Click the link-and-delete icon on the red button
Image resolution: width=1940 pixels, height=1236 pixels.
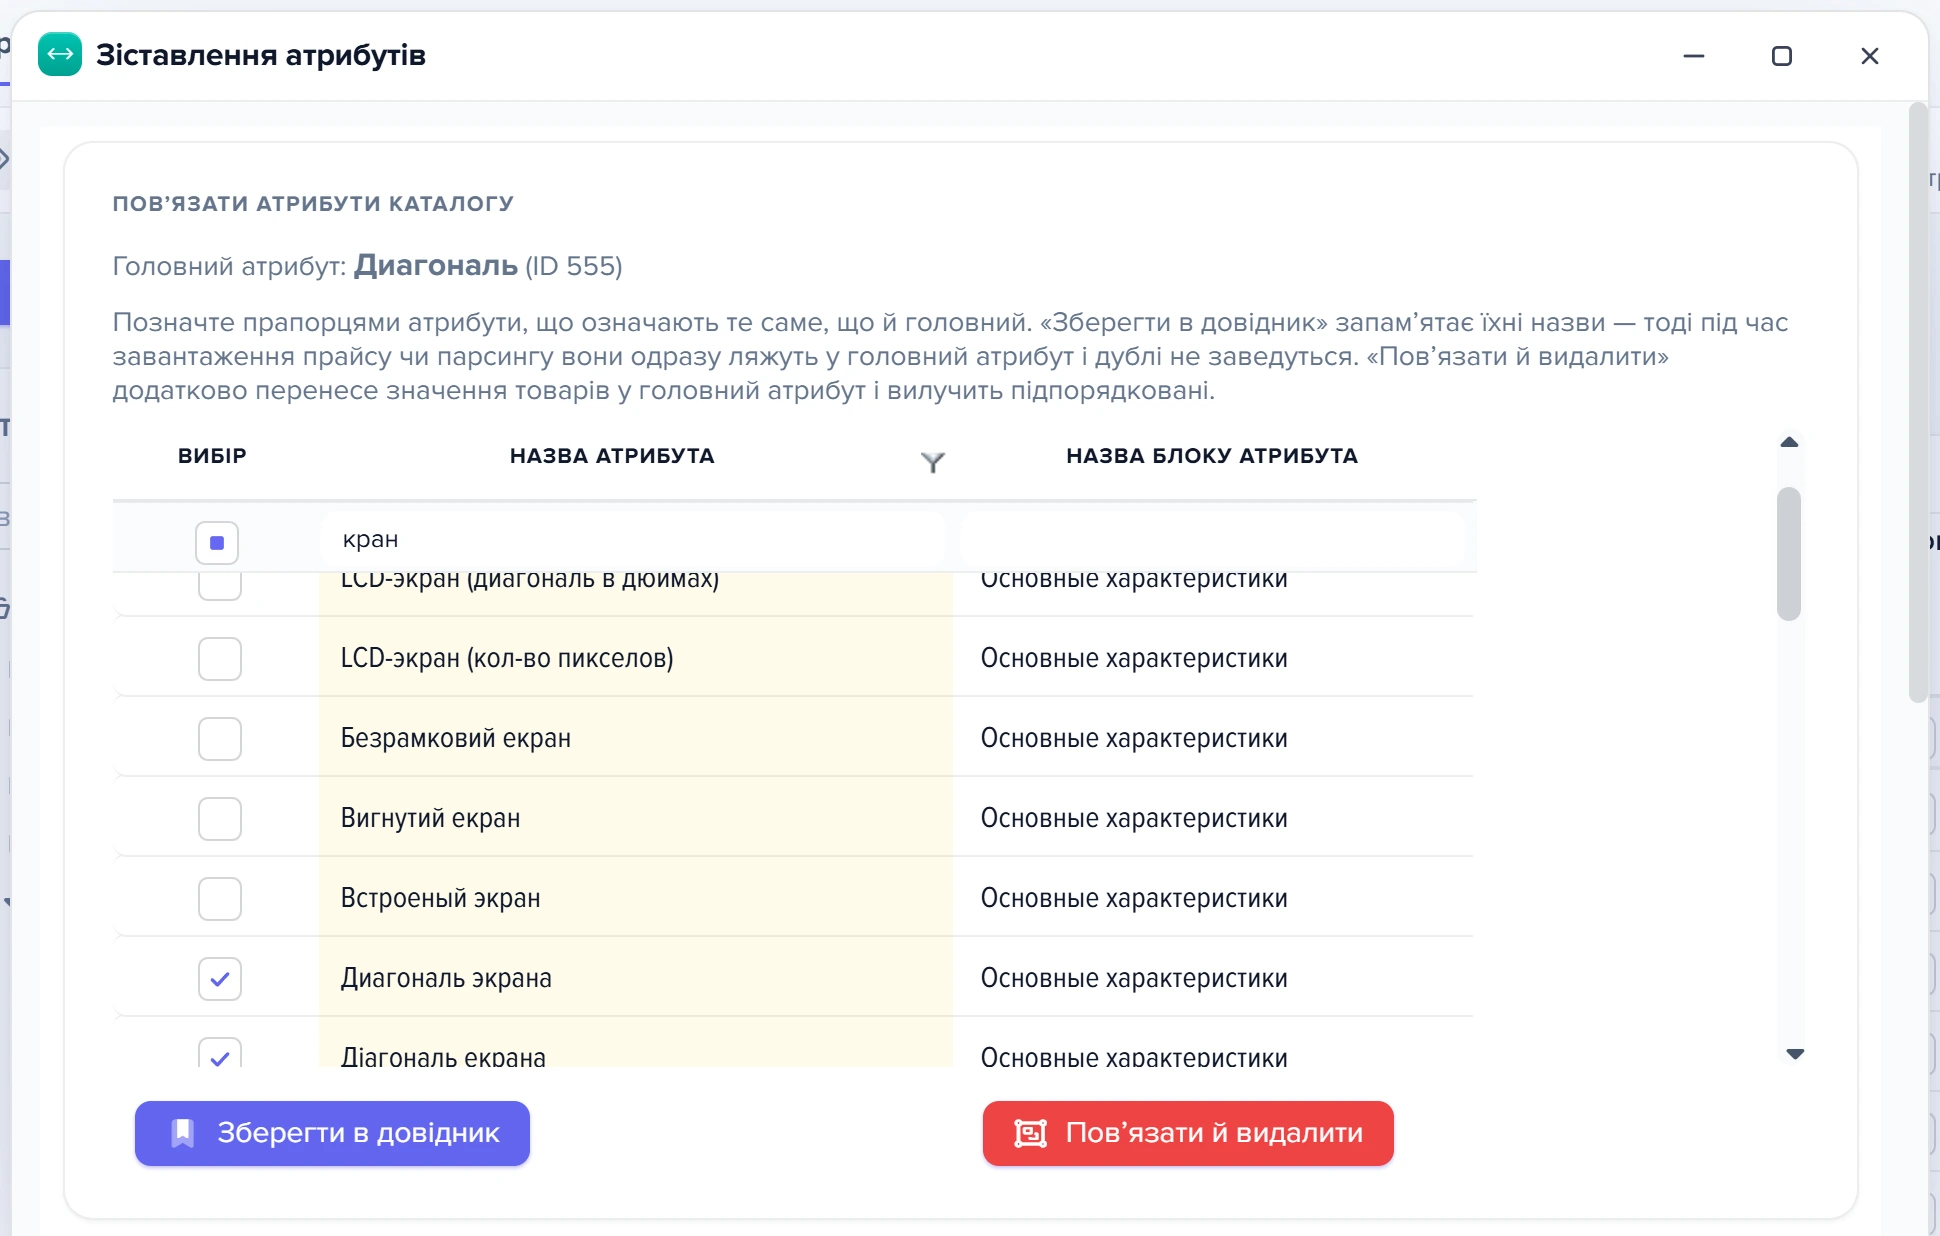pos(1030,1133)
